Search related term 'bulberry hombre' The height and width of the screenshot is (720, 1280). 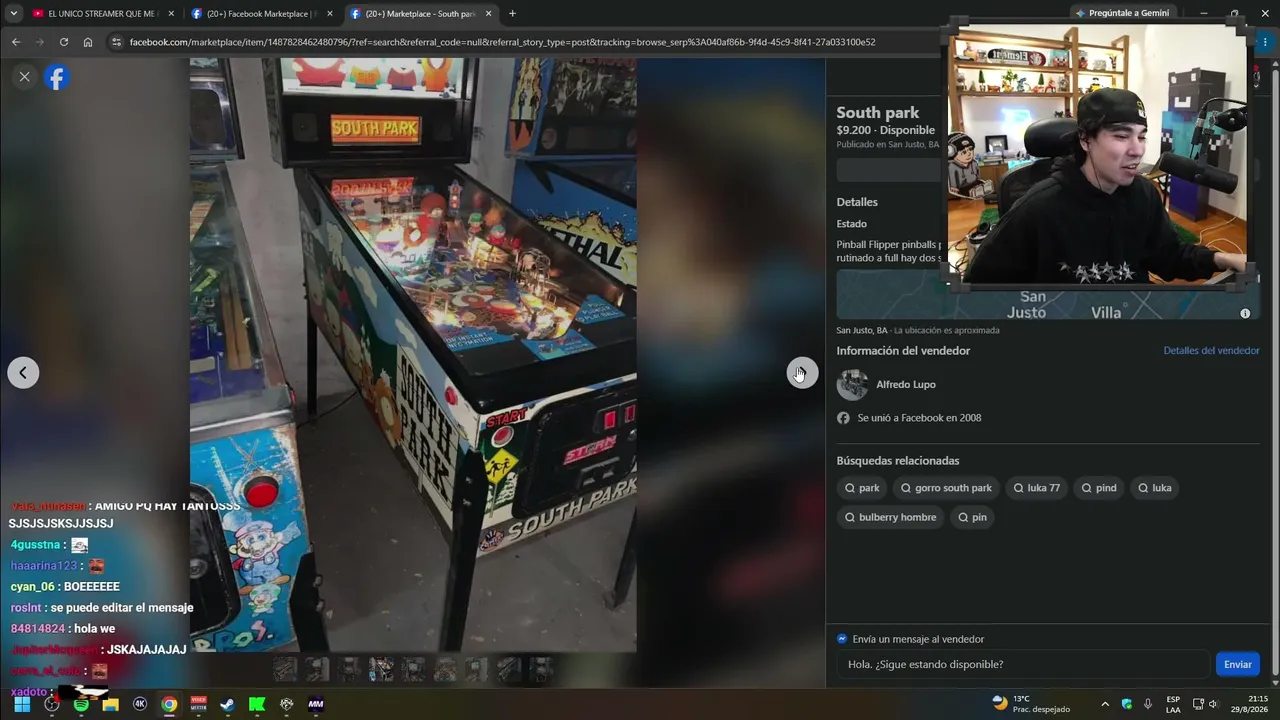890,517
